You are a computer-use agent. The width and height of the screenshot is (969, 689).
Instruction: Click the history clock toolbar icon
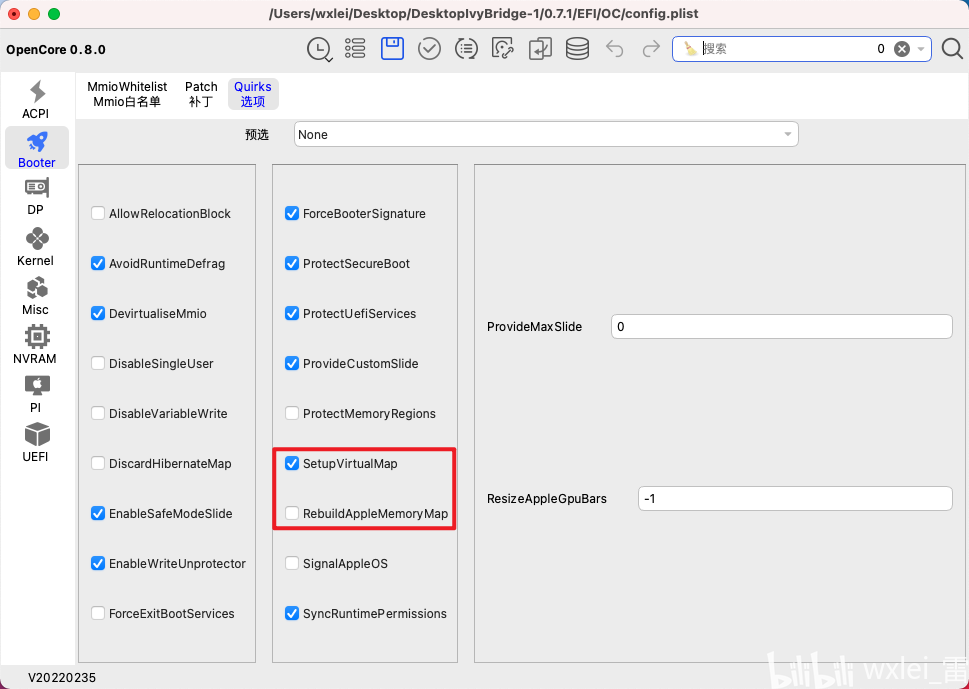click(x=319, y=49)
